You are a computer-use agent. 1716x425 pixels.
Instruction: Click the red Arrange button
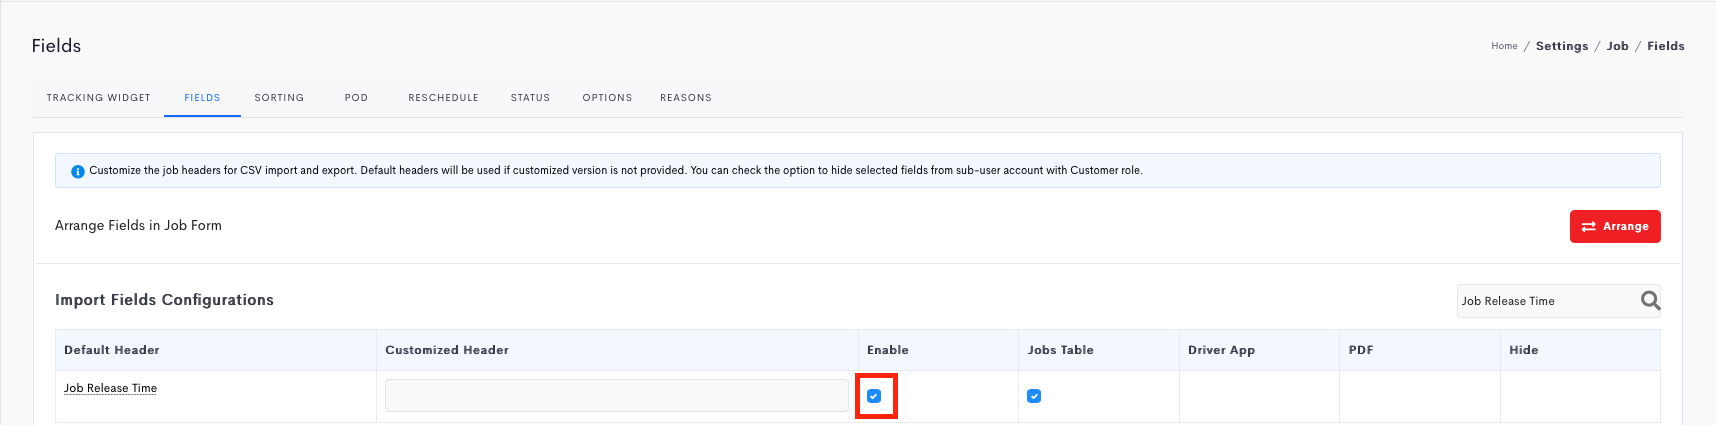(x=1615, y=226)
